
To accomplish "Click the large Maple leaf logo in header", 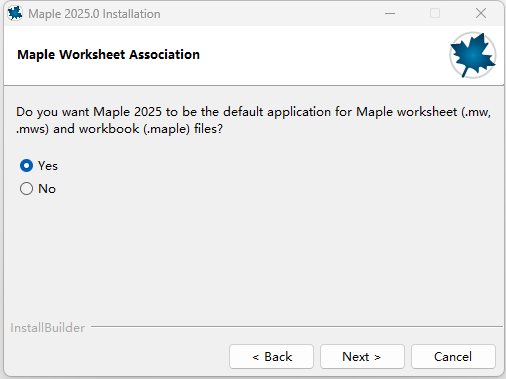I will (472, 55).
